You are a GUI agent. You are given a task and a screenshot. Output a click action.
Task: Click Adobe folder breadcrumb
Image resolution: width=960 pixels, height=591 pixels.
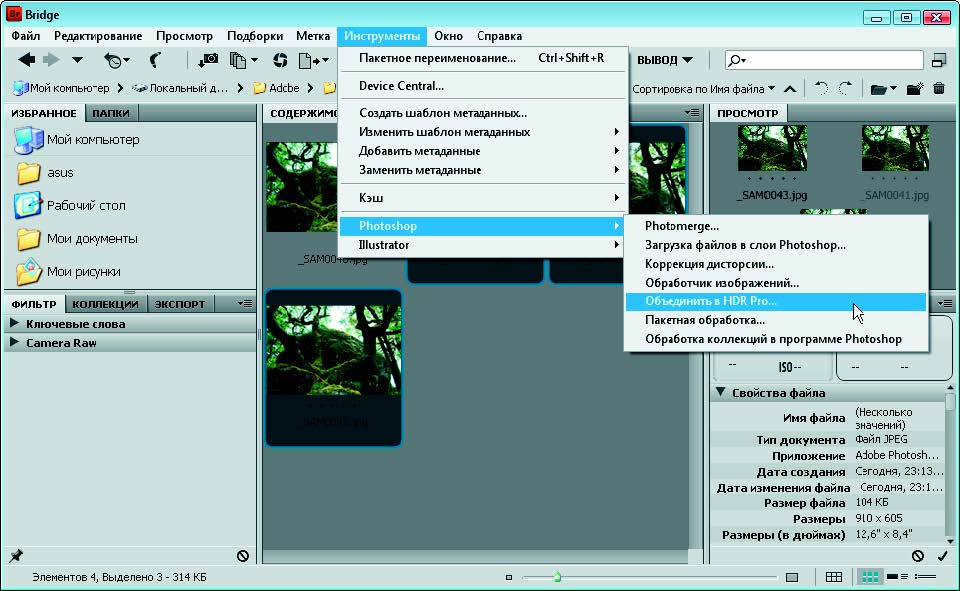[x=276, y=88]
